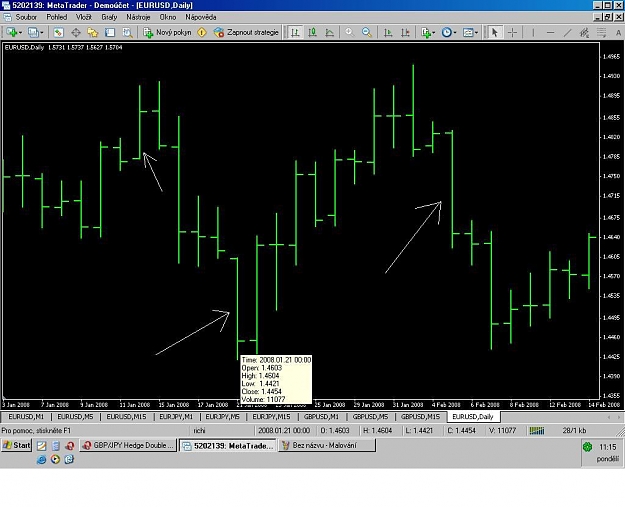Screen dimensions: 625x507
Task: Click the Profiles icon in toolbar
Action: 33,32
